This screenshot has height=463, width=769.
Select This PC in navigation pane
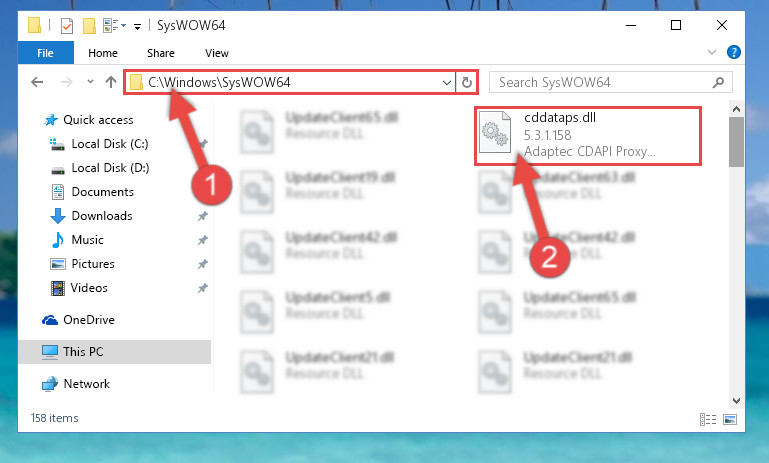tap(115, 352)
